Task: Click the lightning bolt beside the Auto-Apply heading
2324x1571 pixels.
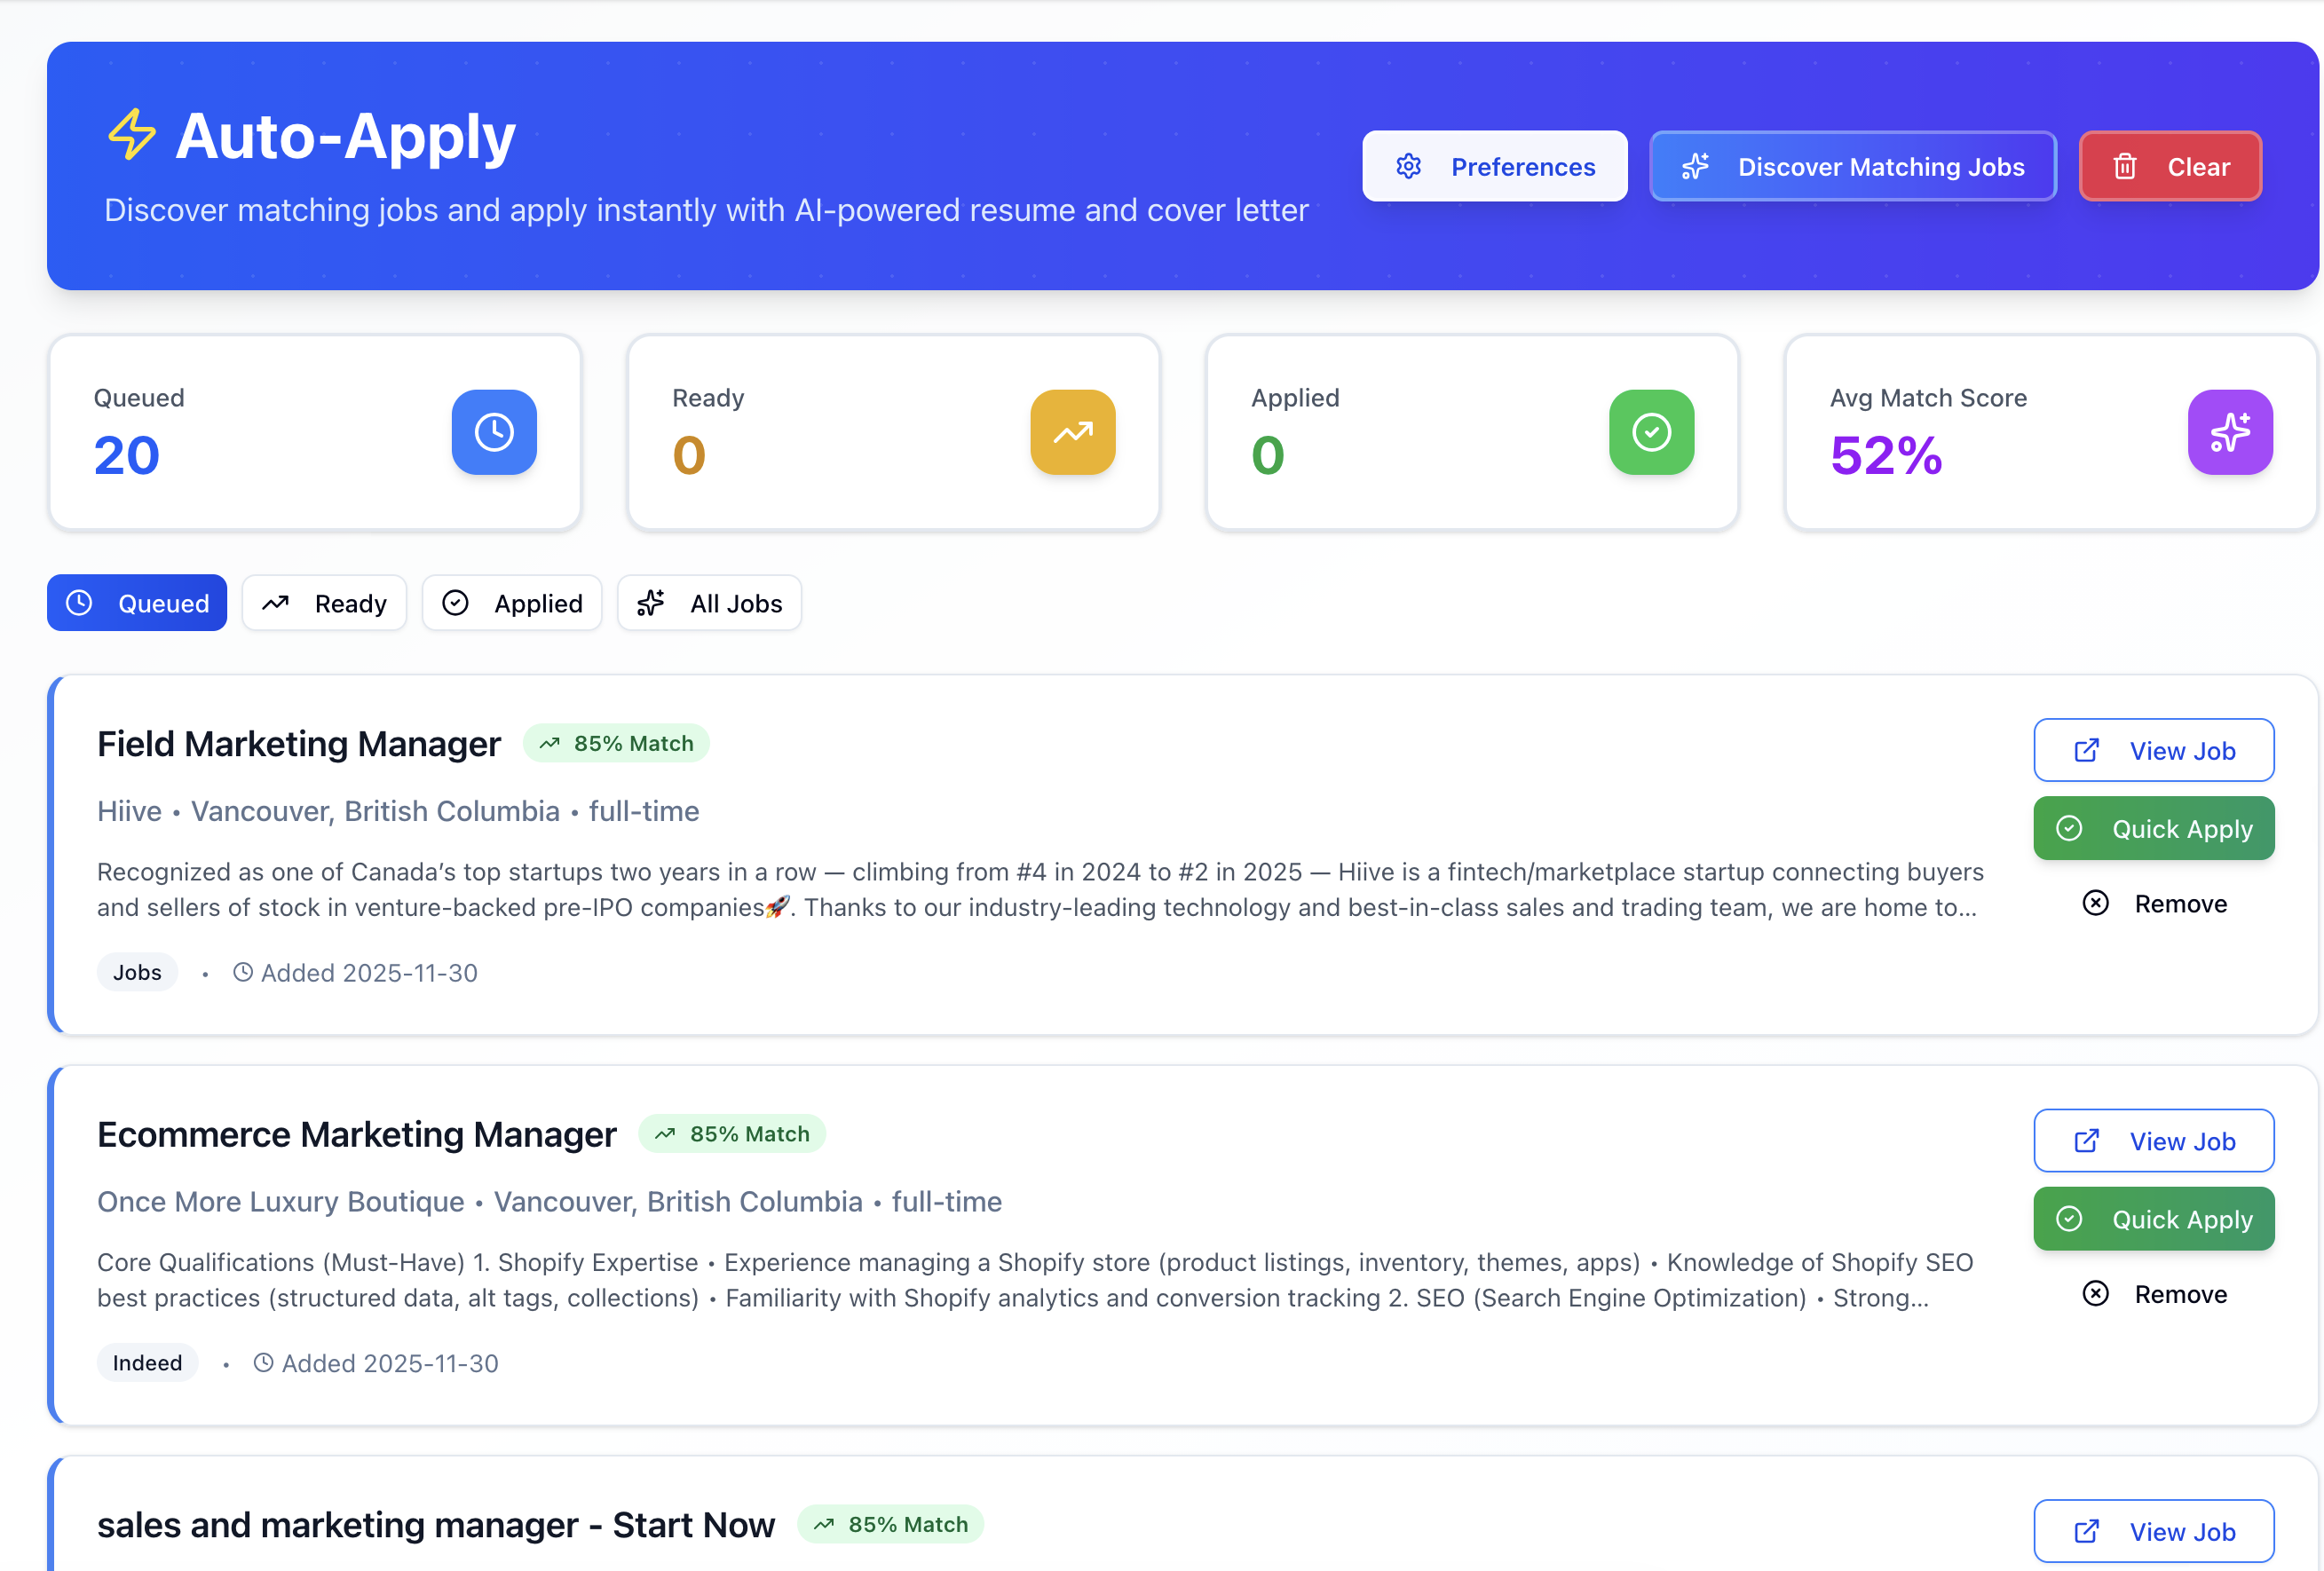Action: click(131, 137)
